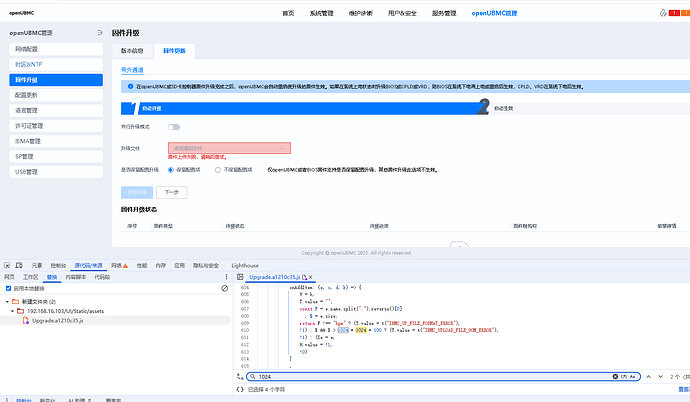Uncheck enable local overrides checkbox
The image size is (690, 402).
tap(8, 289)
